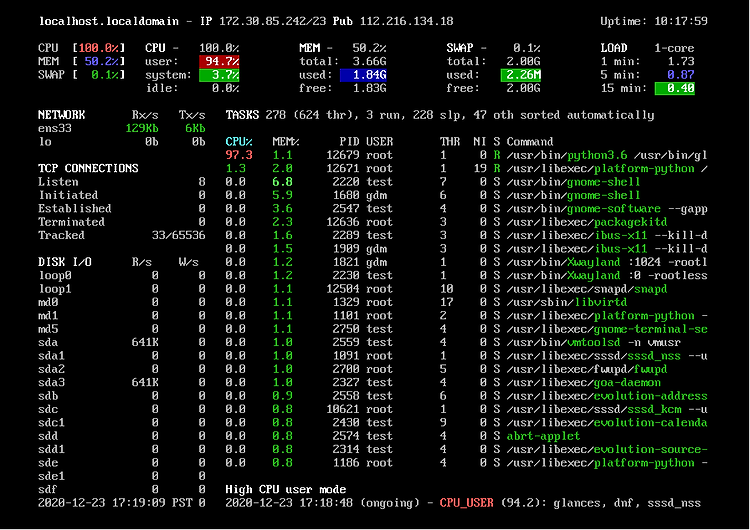Click the MEM total 3.66G value

click(369, 61)
